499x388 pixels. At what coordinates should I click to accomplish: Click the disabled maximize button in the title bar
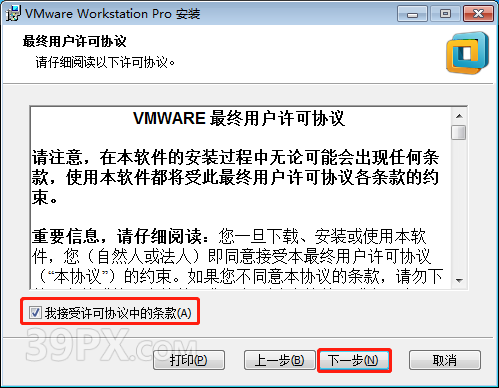click(445, 14)
